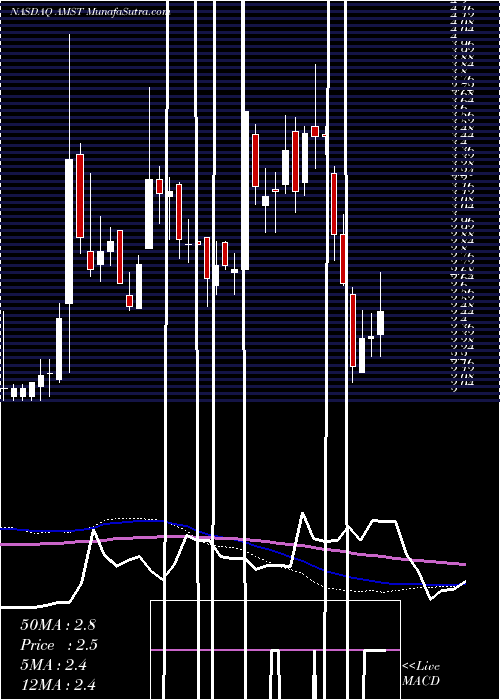
Task: Click the '12MA : 2.4' label
Action: [x=58, y=684]
